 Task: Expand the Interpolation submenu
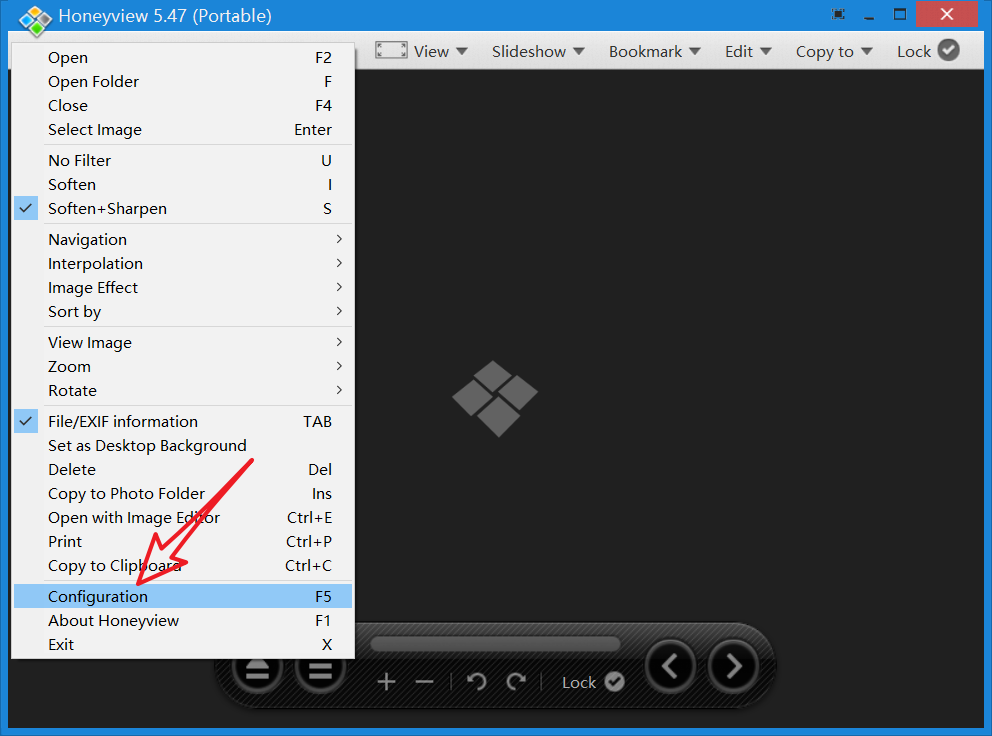[183, 263]
